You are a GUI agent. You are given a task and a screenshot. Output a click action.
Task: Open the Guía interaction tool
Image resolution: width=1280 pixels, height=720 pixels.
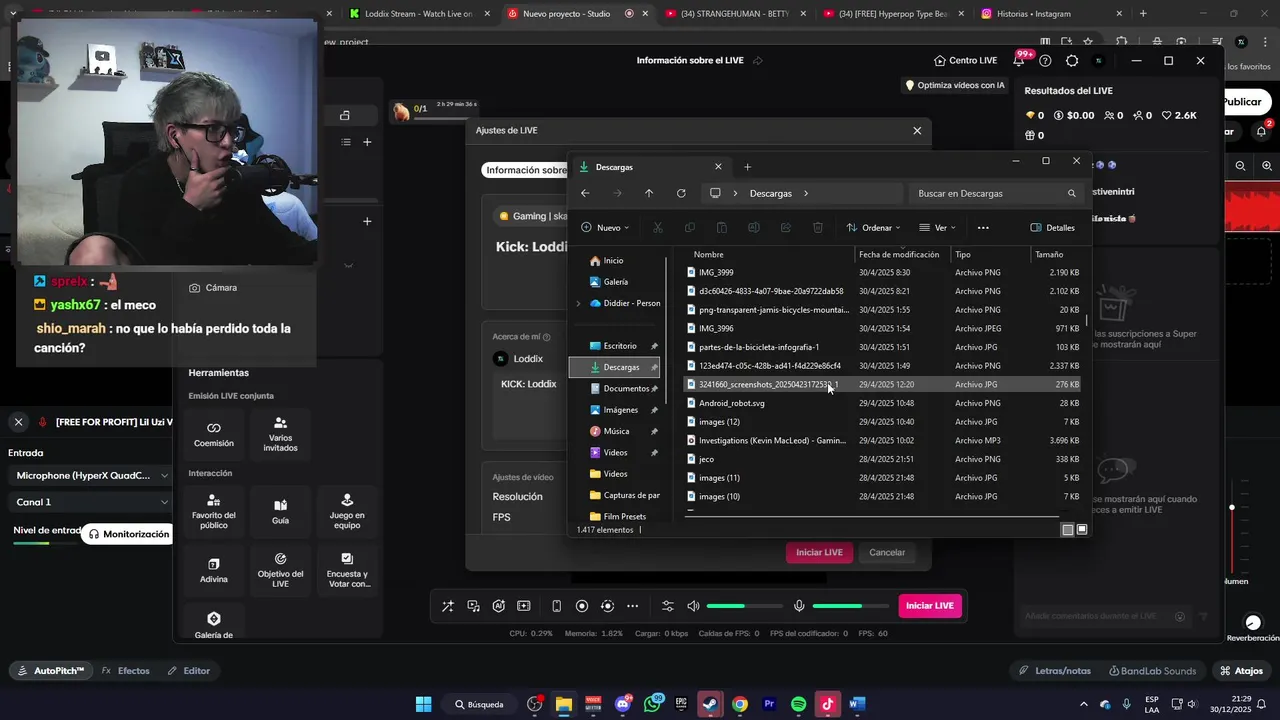(x=280, y=510)
